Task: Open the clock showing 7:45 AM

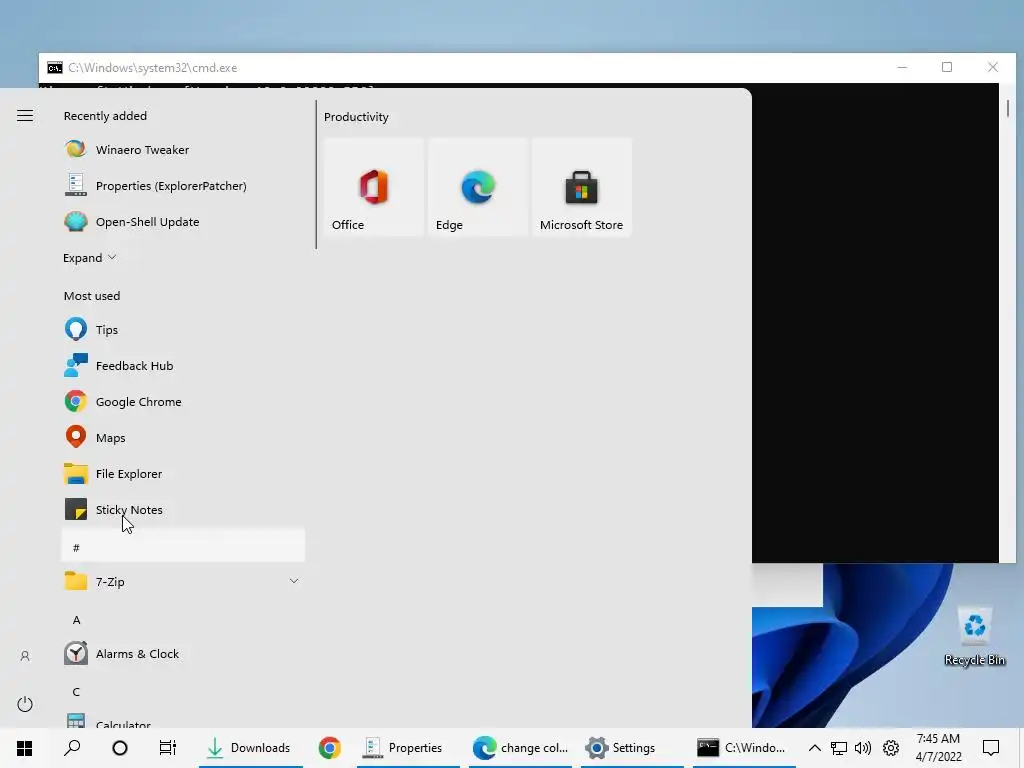Action: click(x=938, y=747)
